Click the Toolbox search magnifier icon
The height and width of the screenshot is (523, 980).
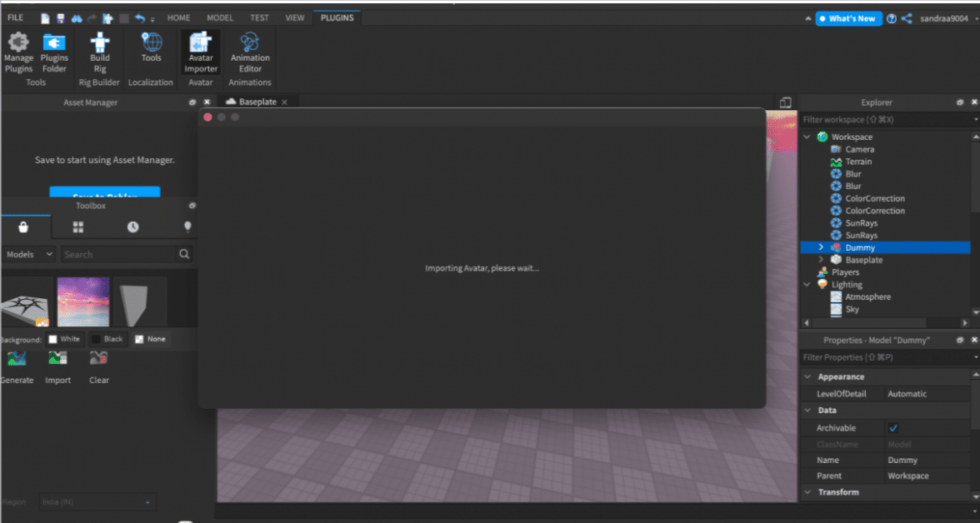184,254
